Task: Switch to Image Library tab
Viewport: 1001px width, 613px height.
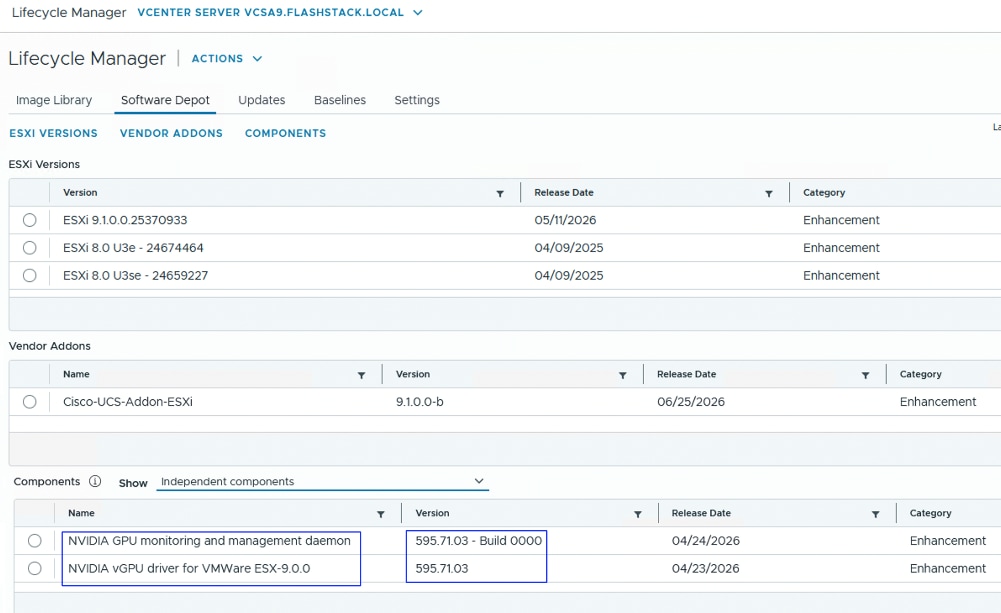Action: click(54, 100)
